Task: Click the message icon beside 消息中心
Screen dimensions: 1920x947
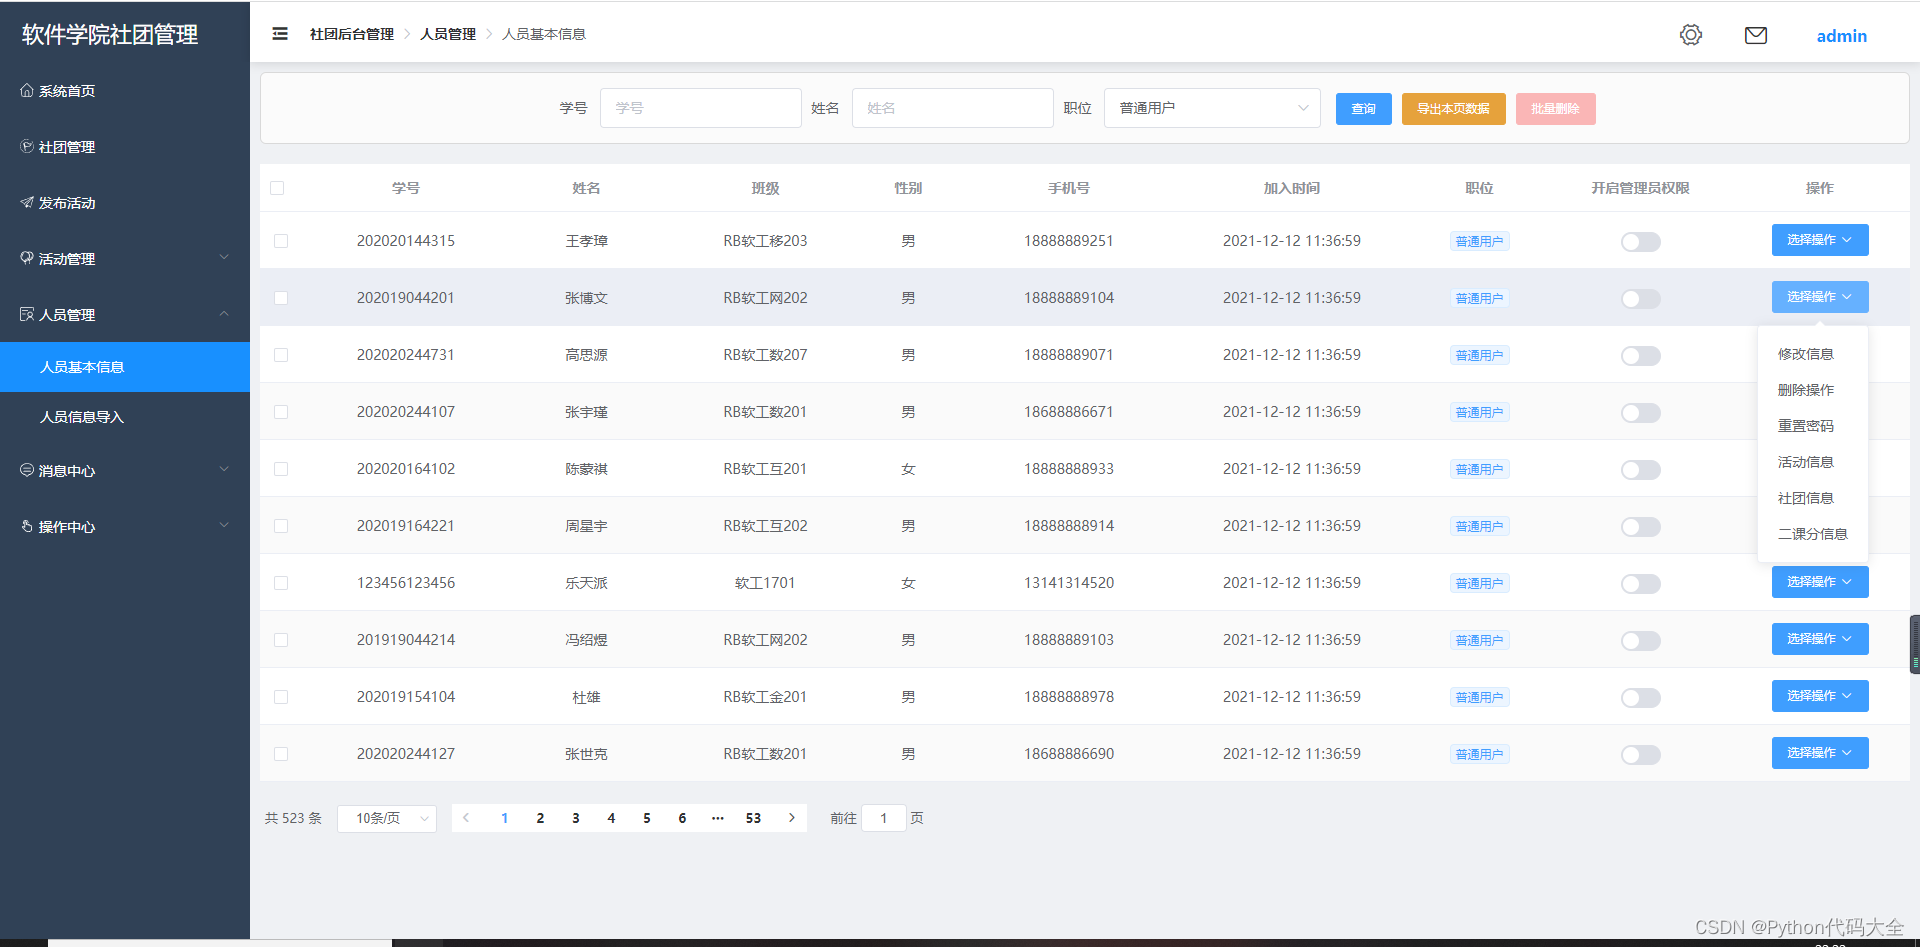Action: click(x=27, y=470)
